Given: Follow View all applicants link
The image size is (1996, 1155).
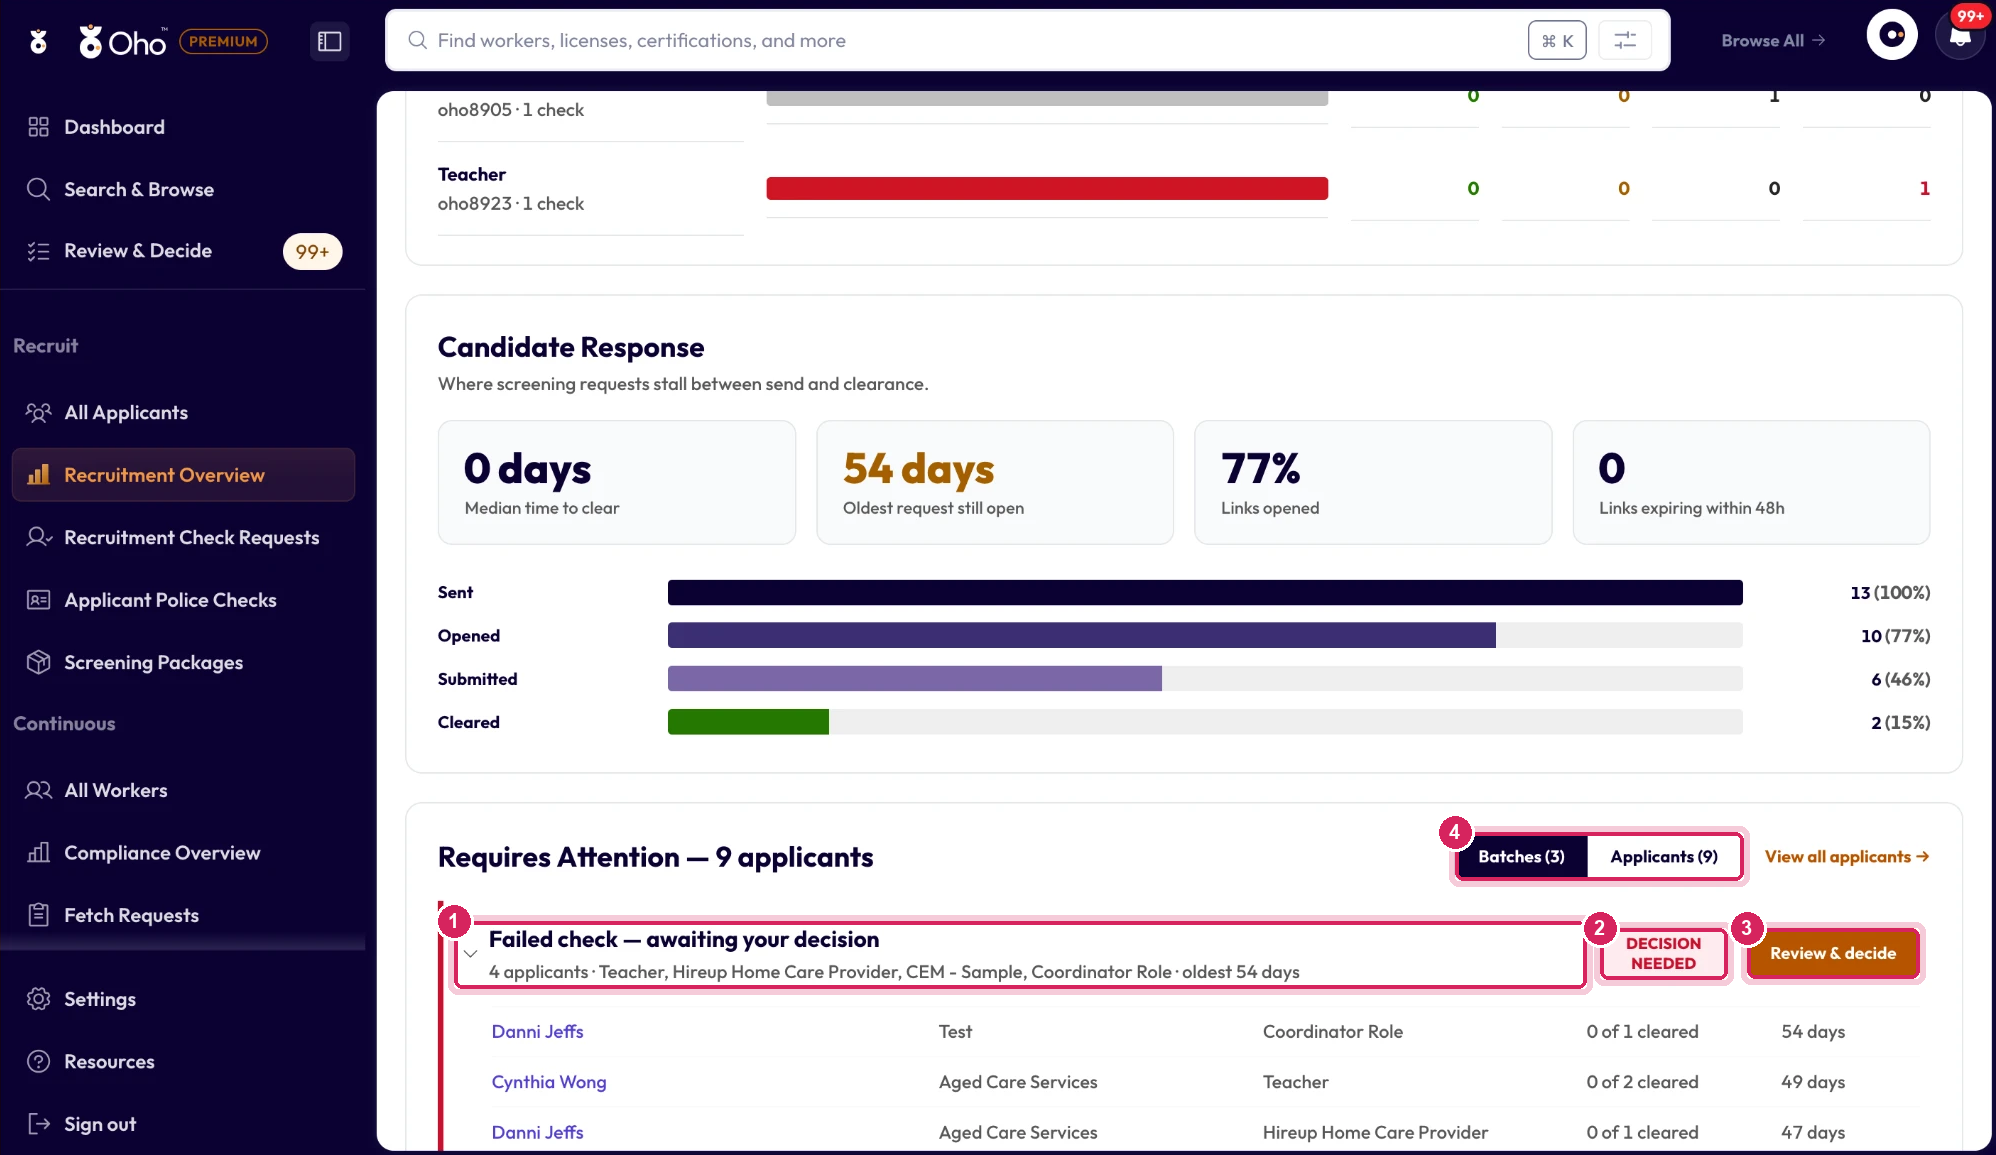Looking at the screenshot, I should (1846, 857).
